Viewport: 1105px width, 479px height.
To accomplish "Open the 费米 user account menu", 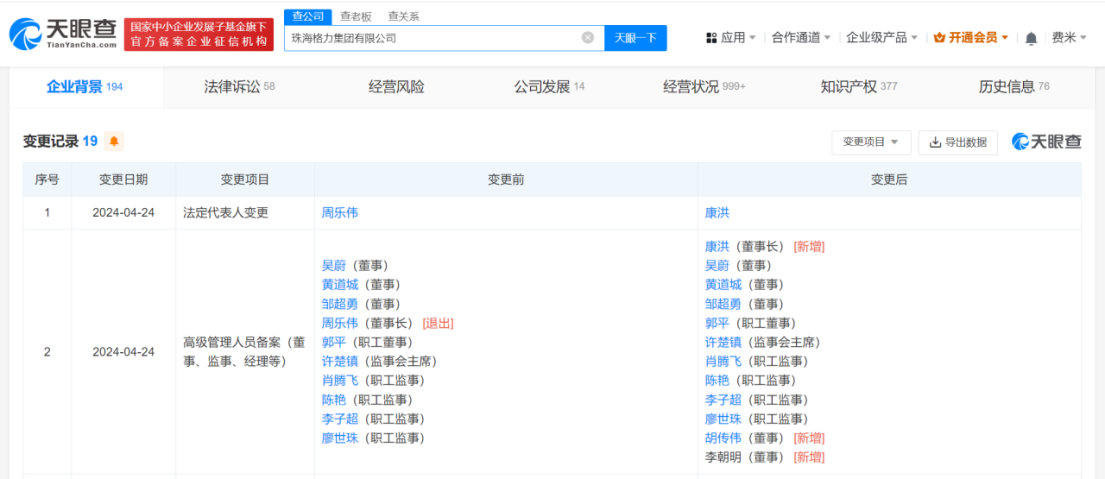I will click(x=1068, y=38).
